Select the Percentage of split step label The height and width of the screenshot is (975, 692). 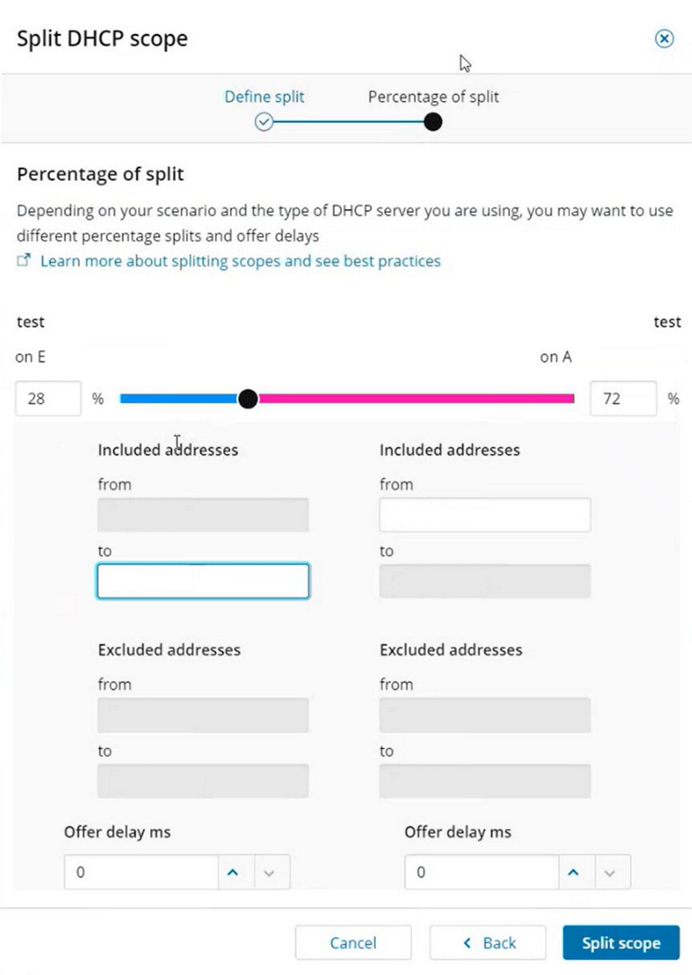[433, 97]
